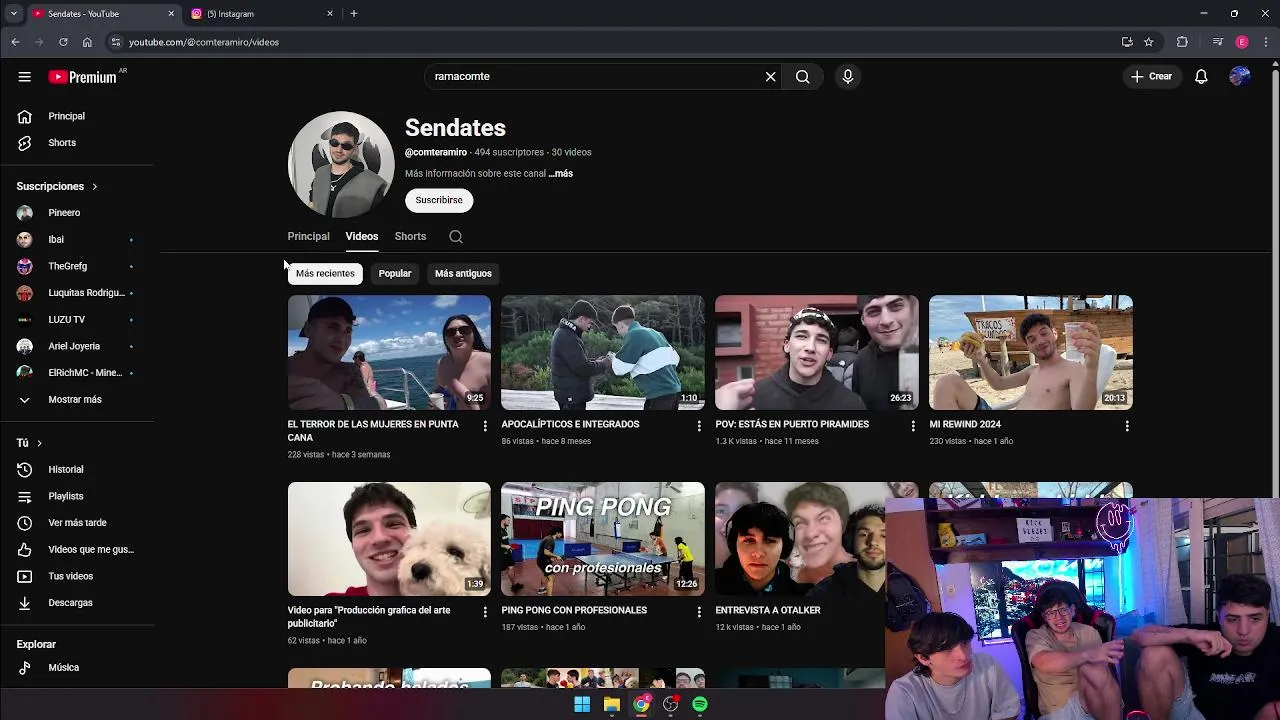Click the magnifier search button
The image size is (1280, 720).
click(x=802, y=77)
